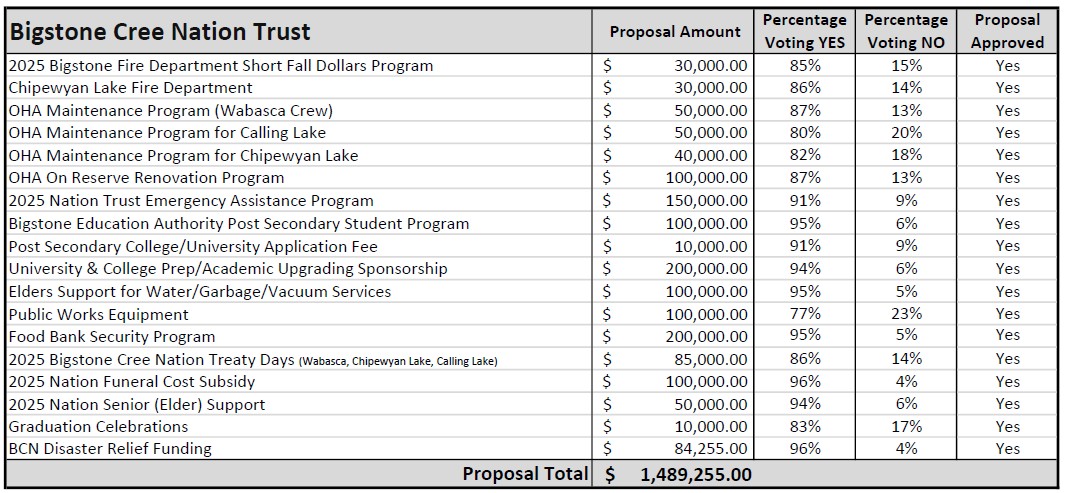Select the BCN Disaster Relief Funding cell
1065x493 pixels.
[x=299, y=448]
